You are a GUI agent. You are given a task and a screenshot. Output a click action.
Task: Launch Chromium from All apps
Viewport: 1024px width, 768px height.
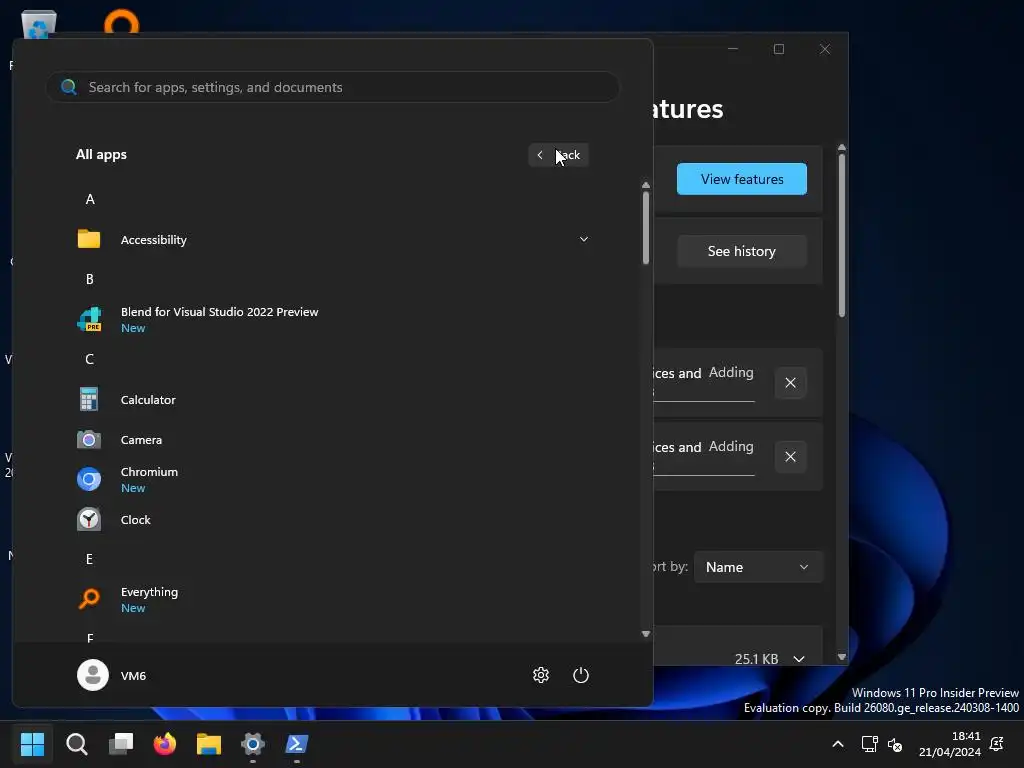pos(333,479)
